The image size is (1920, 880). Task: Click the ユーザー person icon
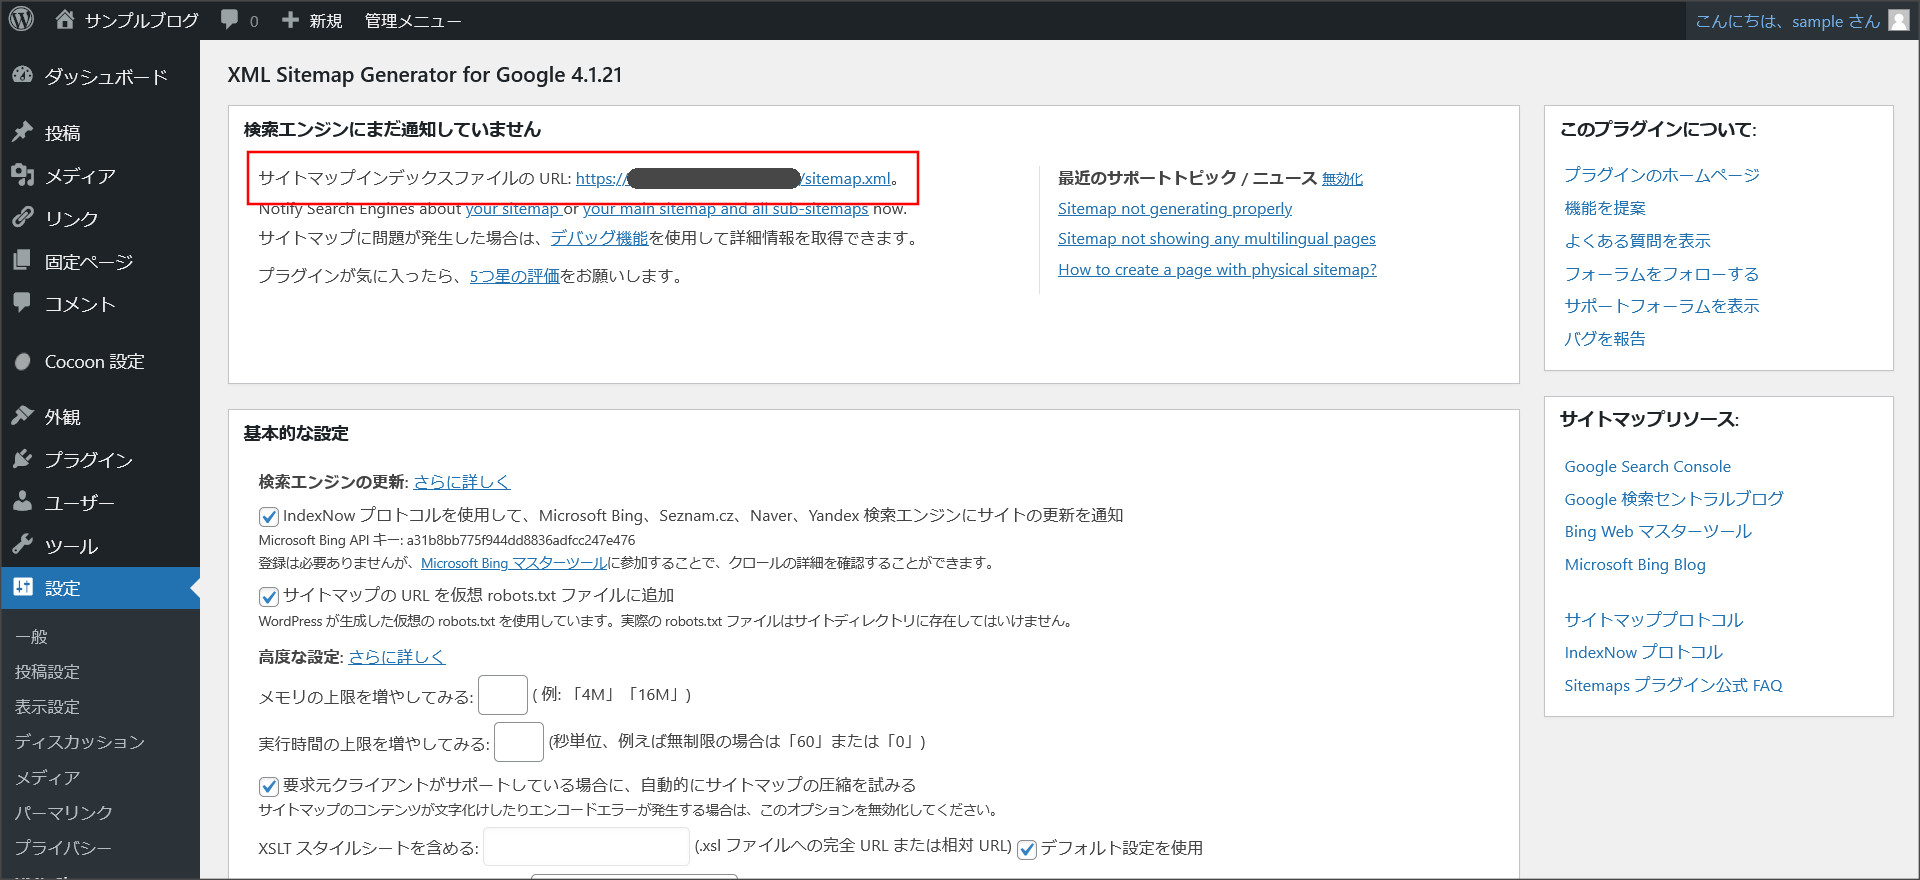coord(22,502)
